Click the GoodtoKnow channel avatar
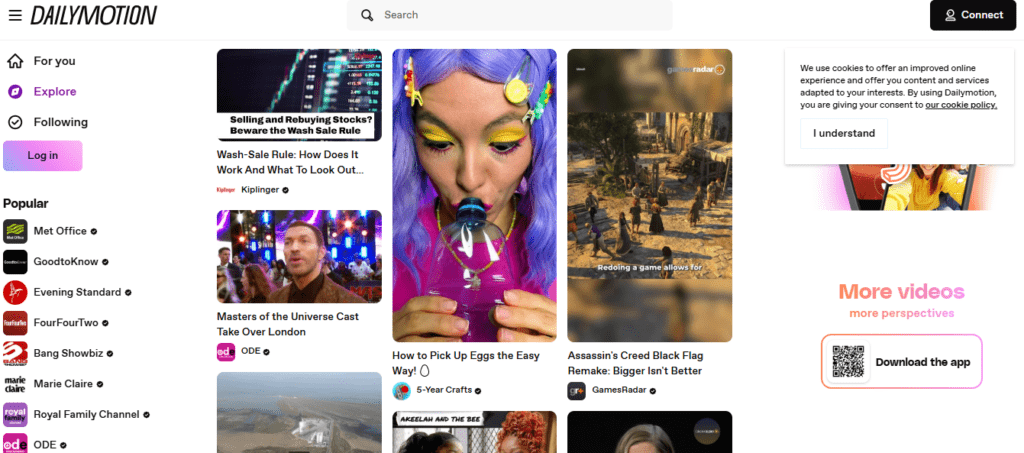This screenshot has width=1024, height=453. (x=15, y=262)
